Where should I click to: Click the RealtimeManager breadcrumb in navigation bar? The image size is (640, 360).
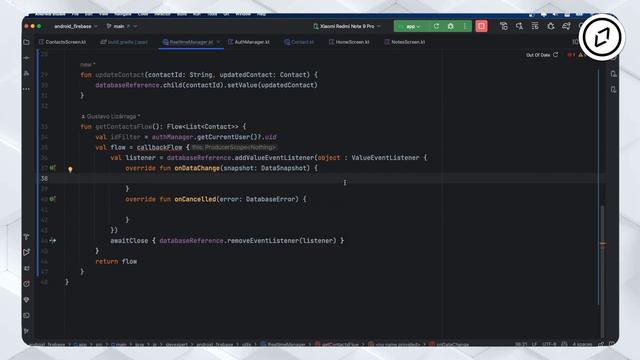283,344
